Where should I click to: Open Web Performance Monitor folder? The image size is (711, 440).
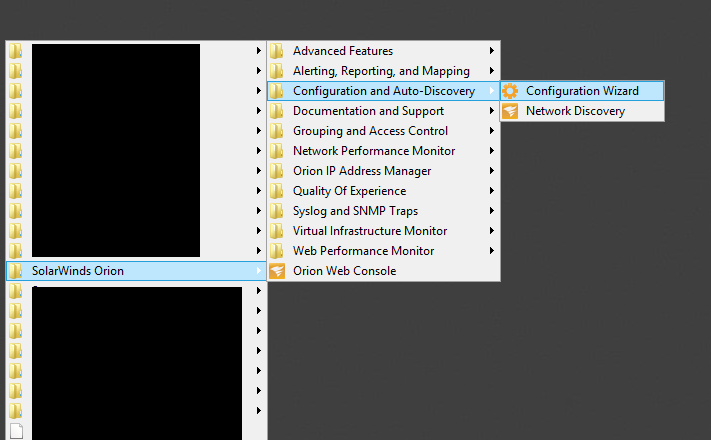pyautogui.click(x=384, y=250)
